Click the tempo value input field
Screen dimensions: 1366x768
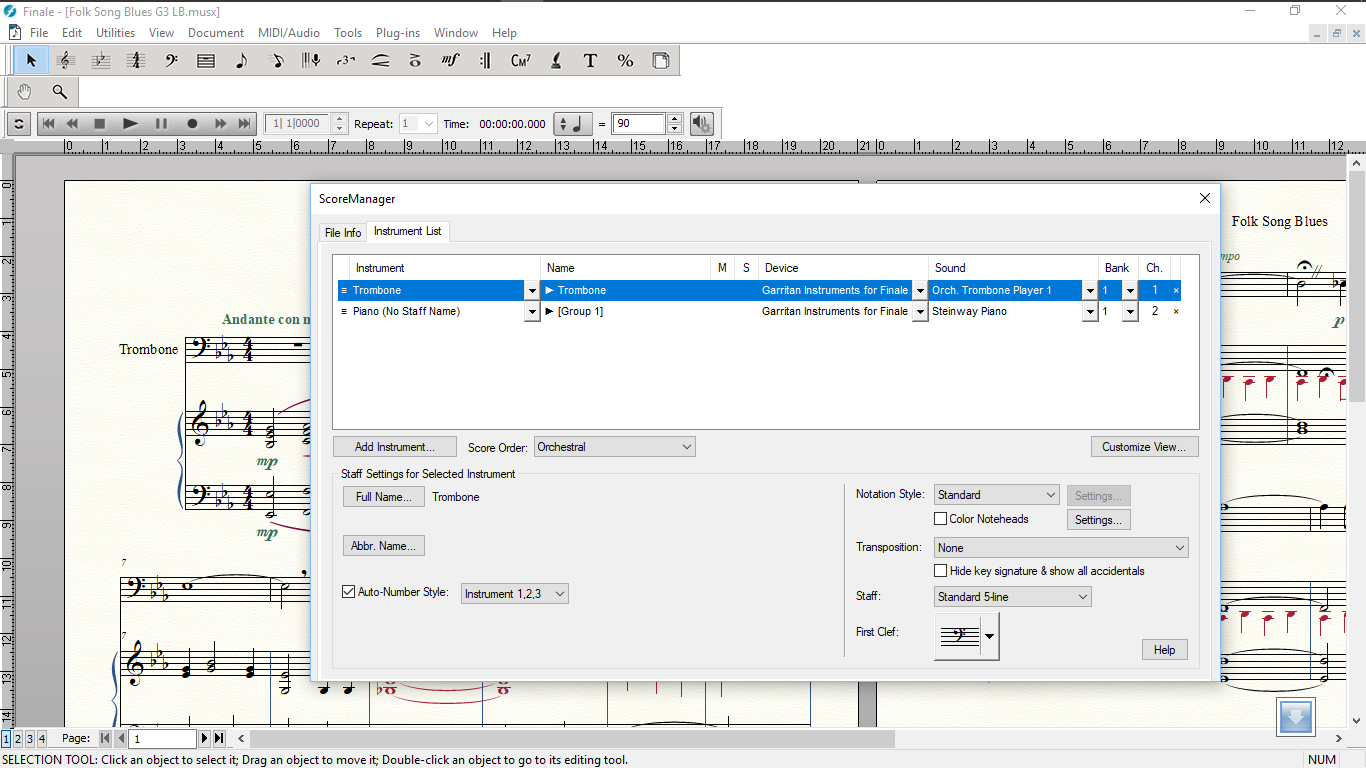click(638, 124)
